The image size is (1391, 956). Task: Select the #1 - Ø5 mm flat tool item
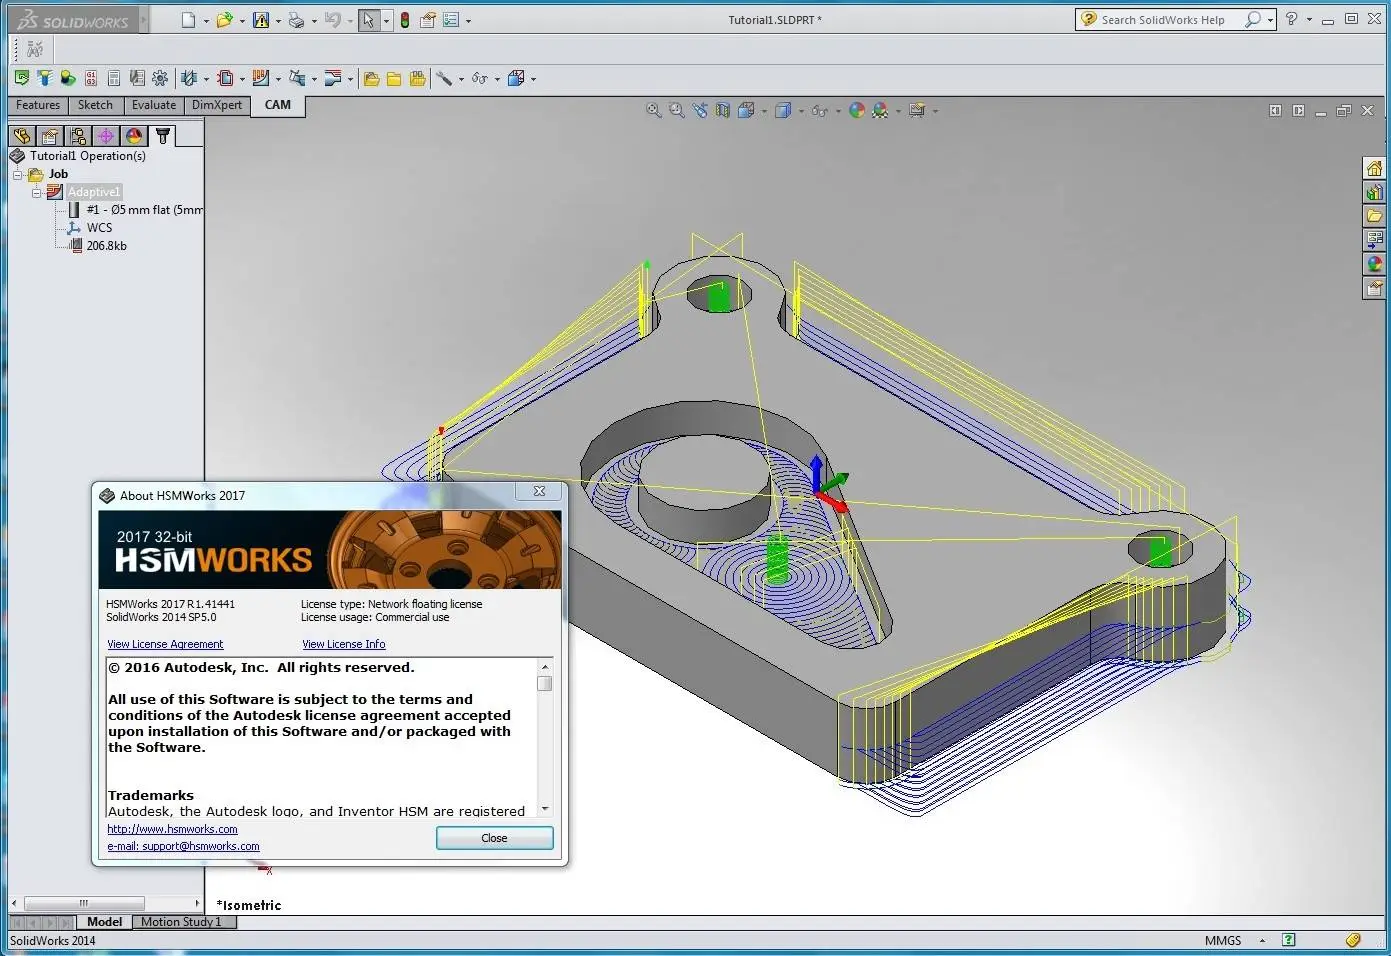(144, 210)
